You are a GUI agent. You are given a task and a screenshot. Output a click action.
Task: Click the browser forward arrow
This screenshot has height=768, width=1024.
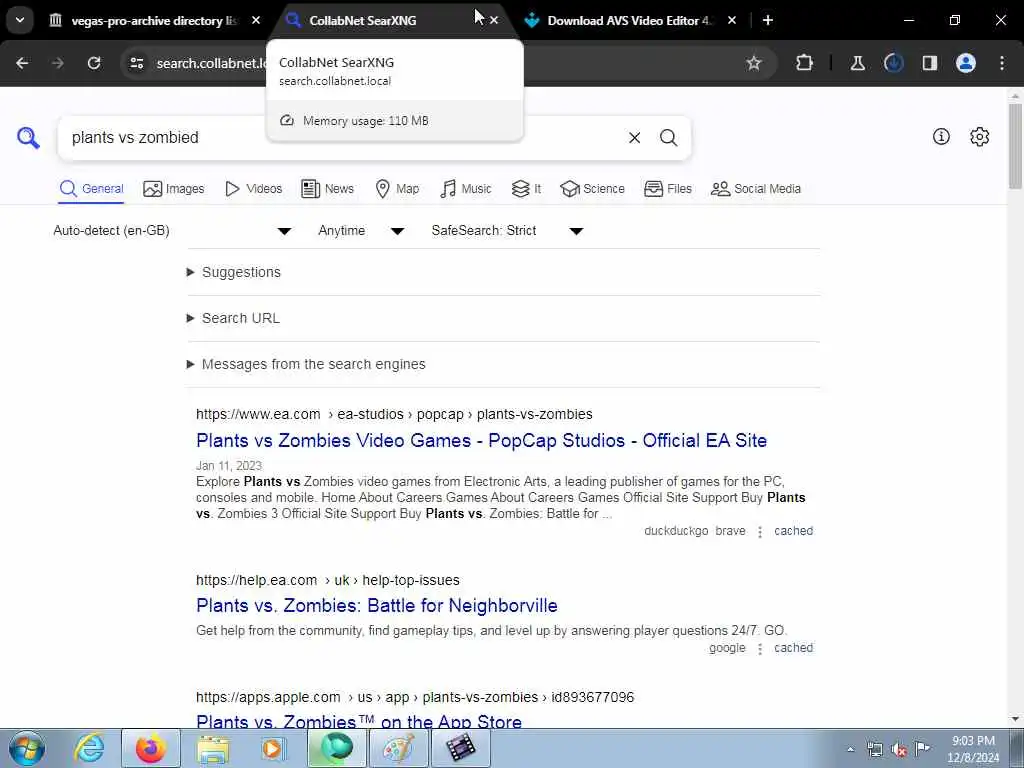click(58, 63)
